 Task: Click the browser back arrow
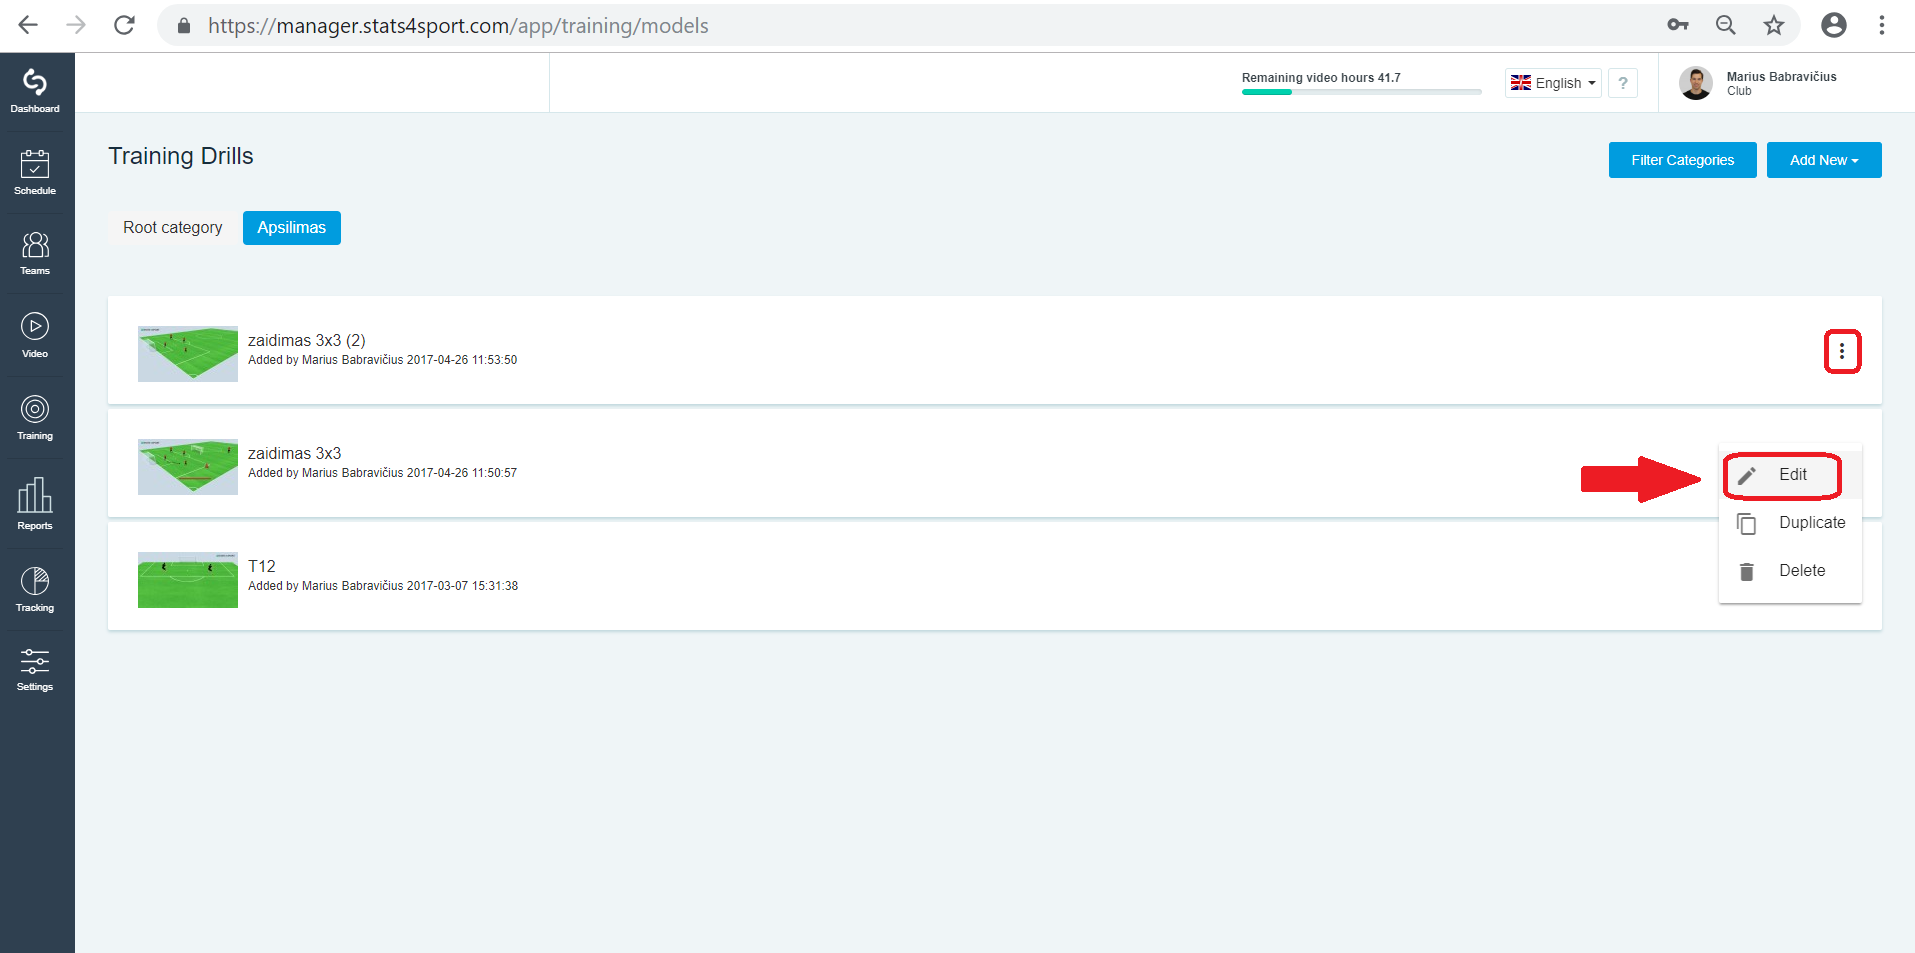(x=28, y=25)
